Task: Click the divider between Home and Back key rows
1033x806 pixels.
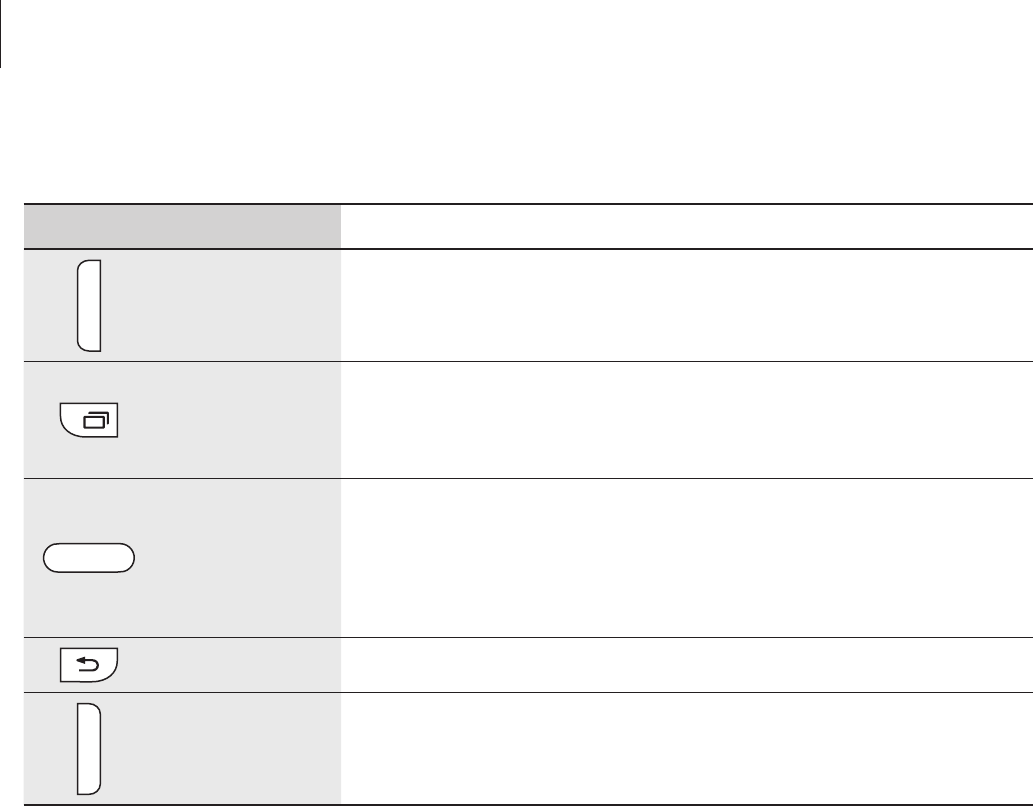Action: [x=528, y=637]
